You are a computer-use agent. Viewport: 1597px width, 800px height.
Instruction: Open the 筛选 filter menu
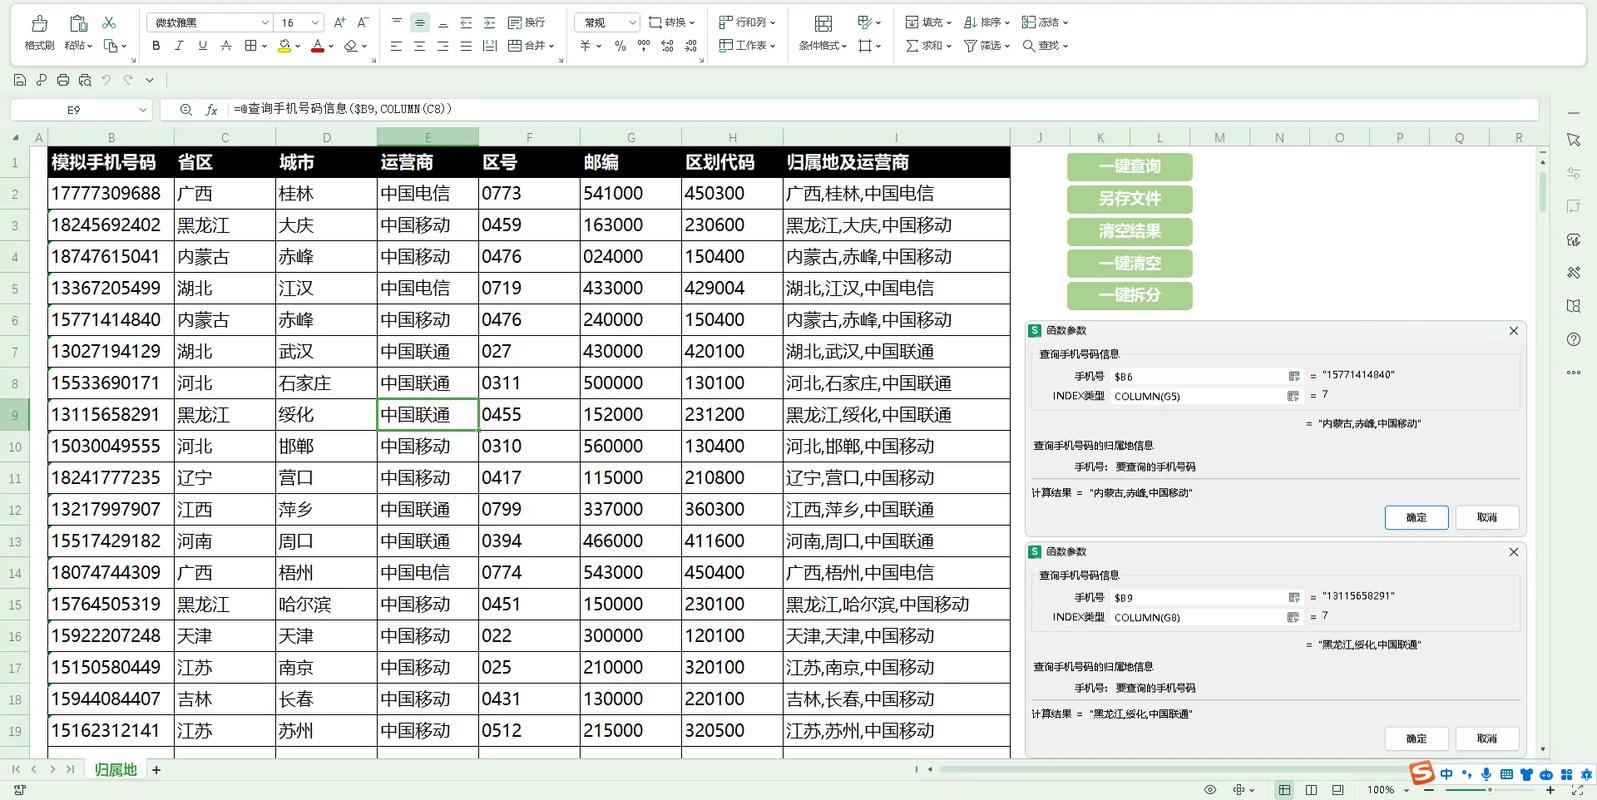(x=987, y=46)
